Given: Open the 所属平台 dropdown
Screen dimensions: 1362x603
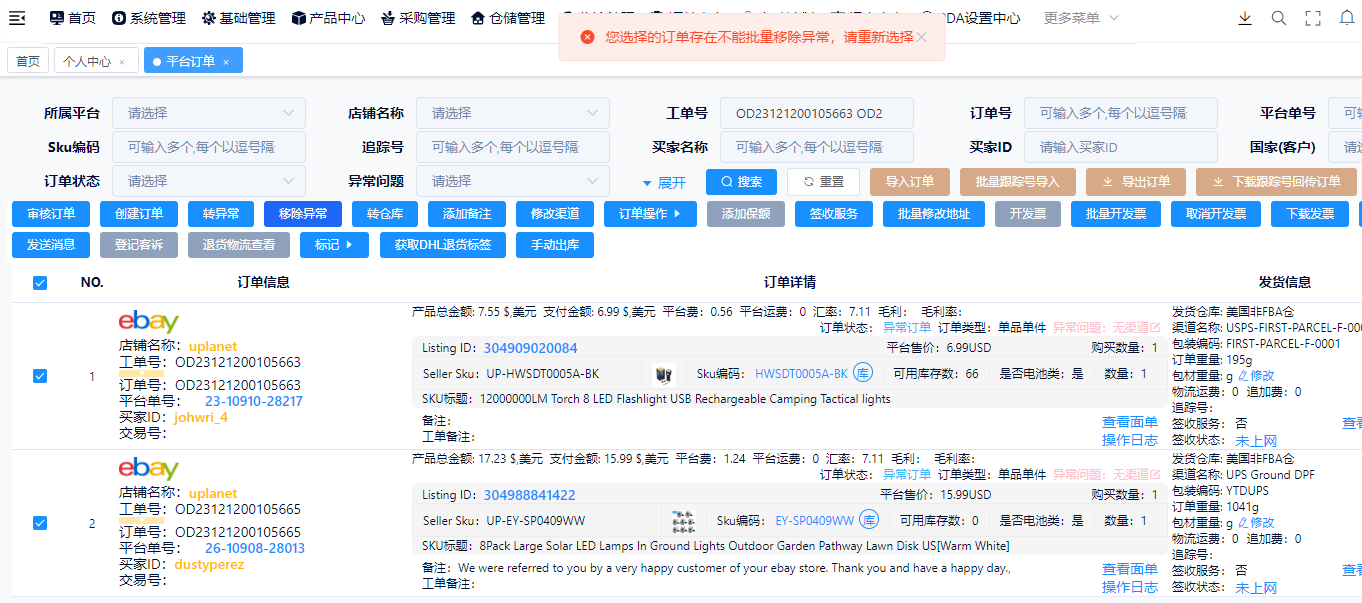Looking at the screenshot, I should [208, 113].
